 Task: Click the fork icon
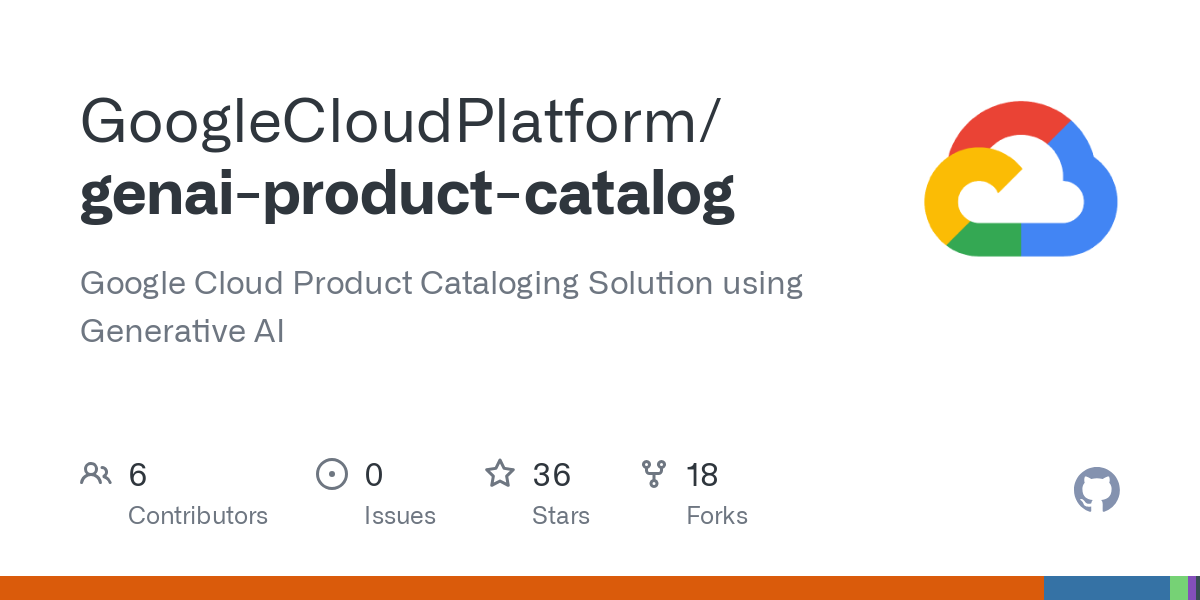pyautogui.click(x=654, y=474)
